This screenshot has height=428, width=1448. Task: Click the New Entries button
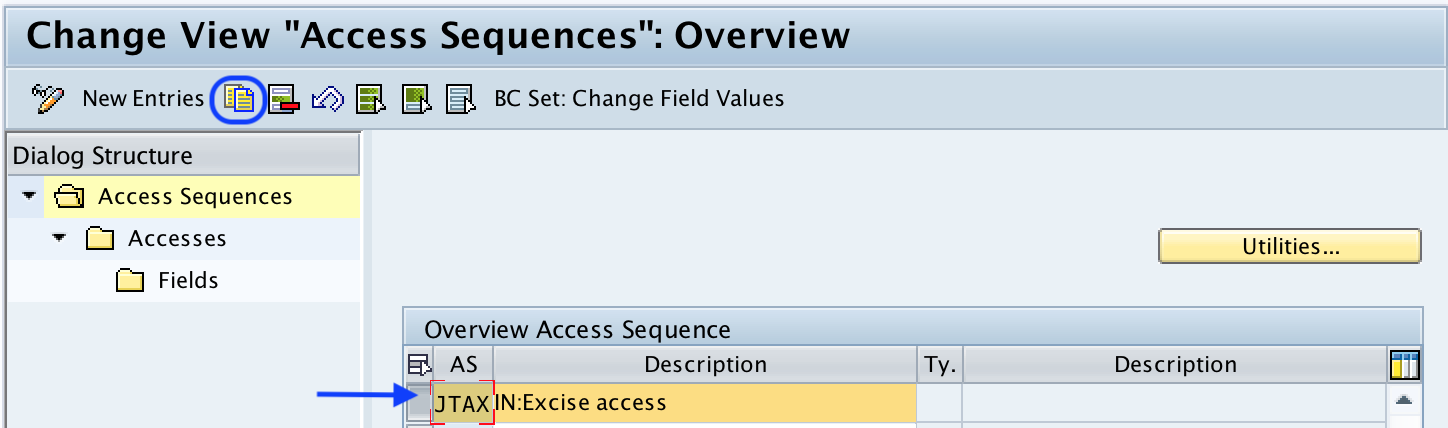143,98
